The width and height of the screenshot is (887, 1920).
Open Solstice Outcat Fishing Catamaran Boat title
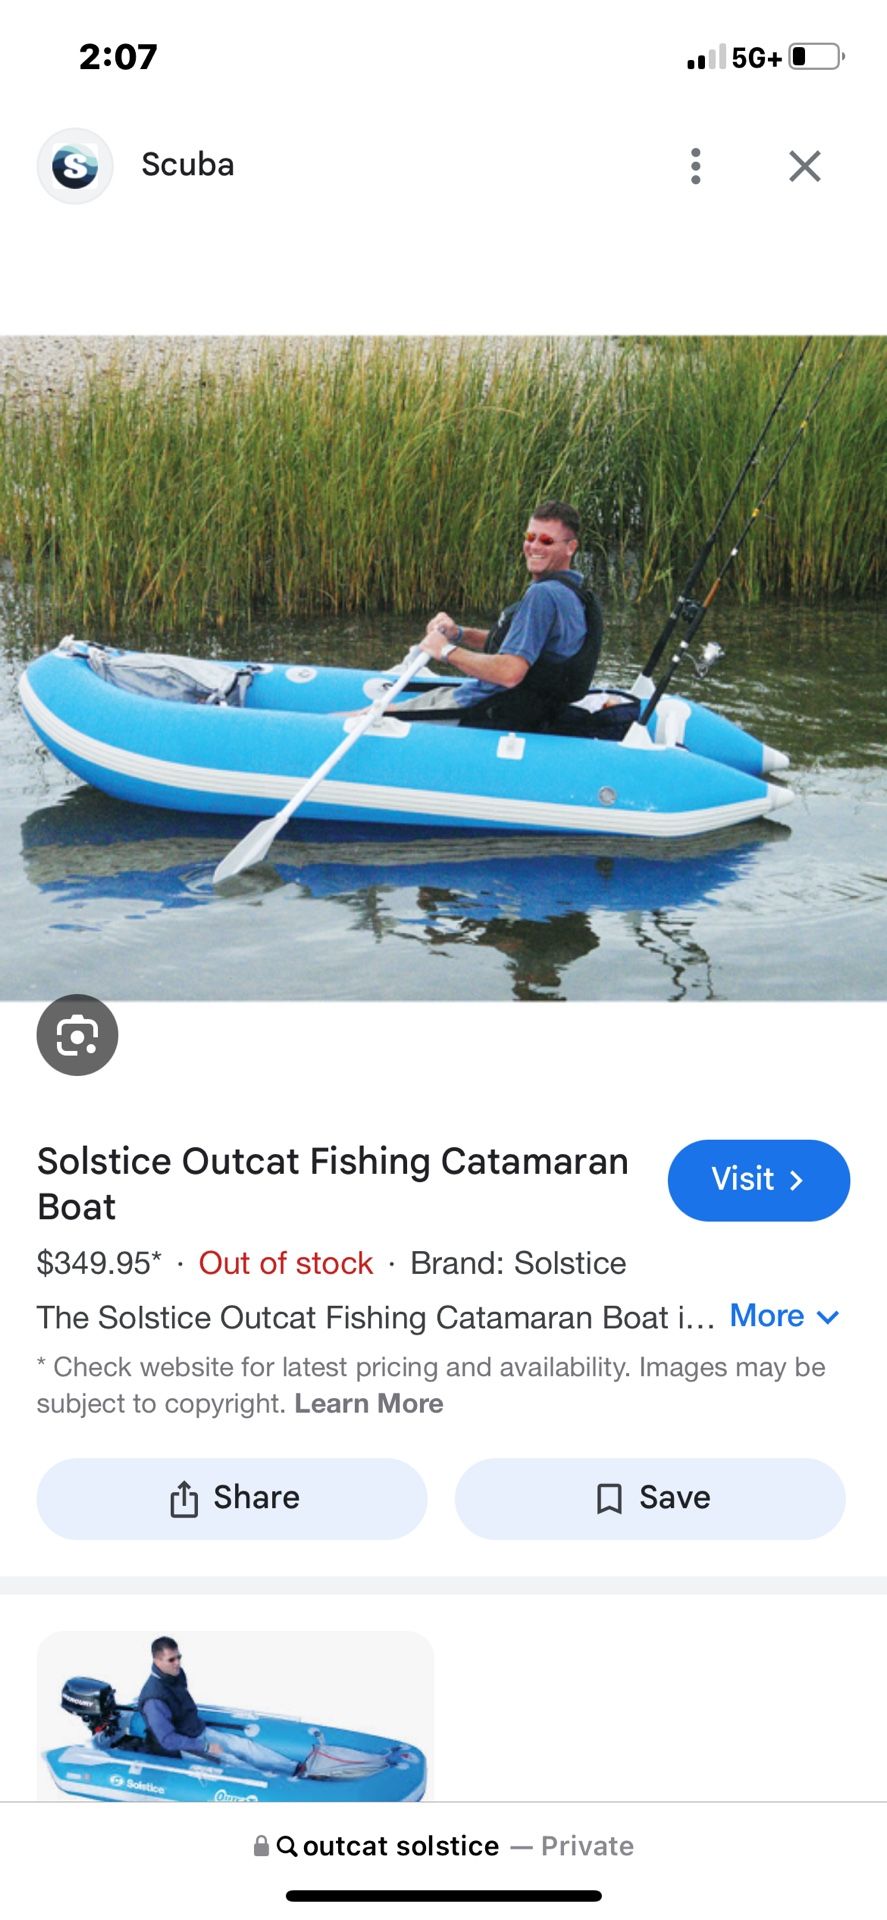(333, 1184)
